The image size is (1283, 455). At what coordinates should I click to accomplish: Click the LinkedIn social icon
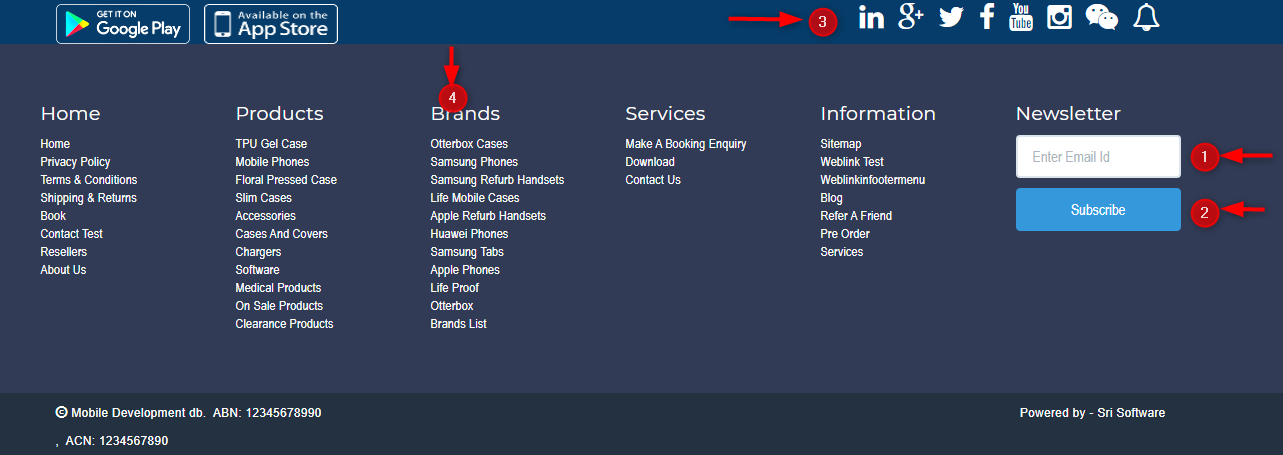(871, 18)
